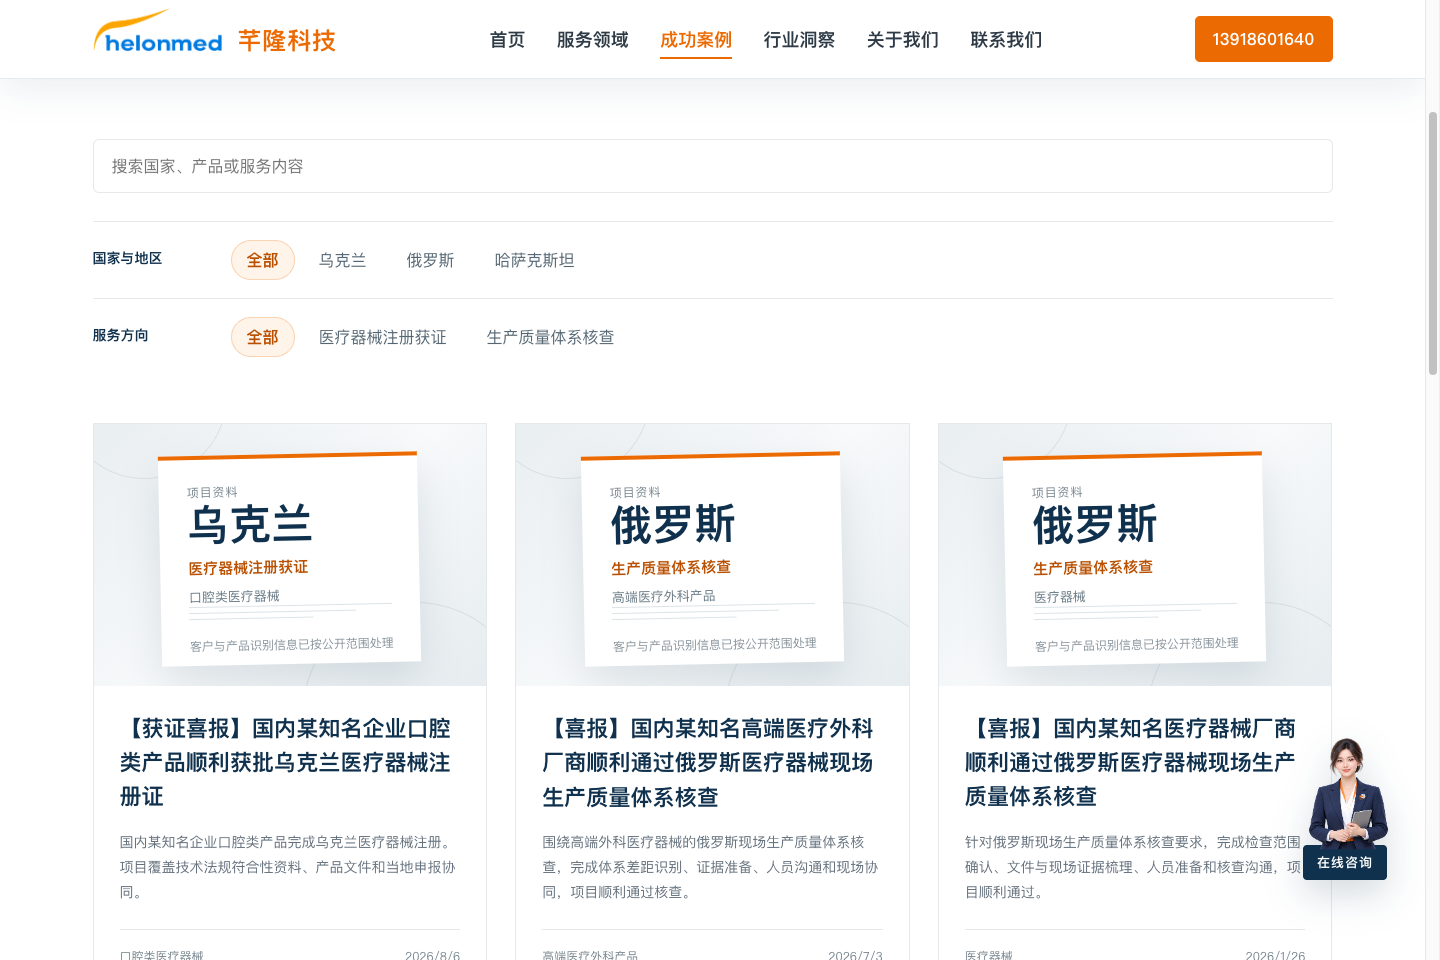Click the 2026/7/3 date text

855,956
